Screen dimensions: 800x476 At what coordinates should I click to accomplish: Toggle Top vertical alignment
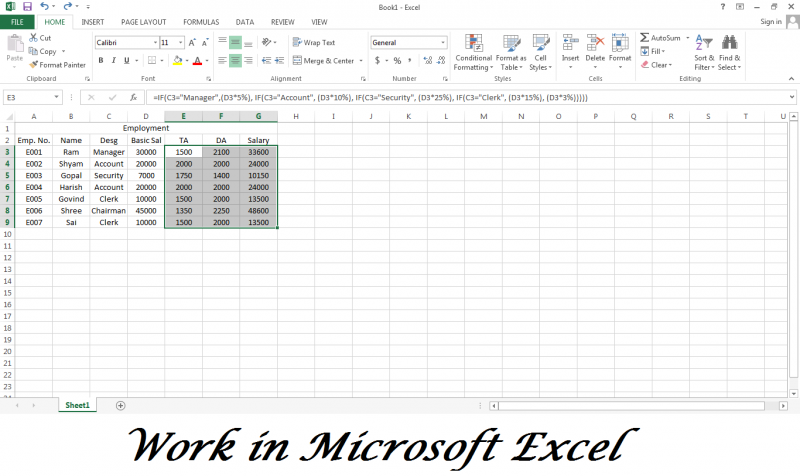[x=222, y=42]
